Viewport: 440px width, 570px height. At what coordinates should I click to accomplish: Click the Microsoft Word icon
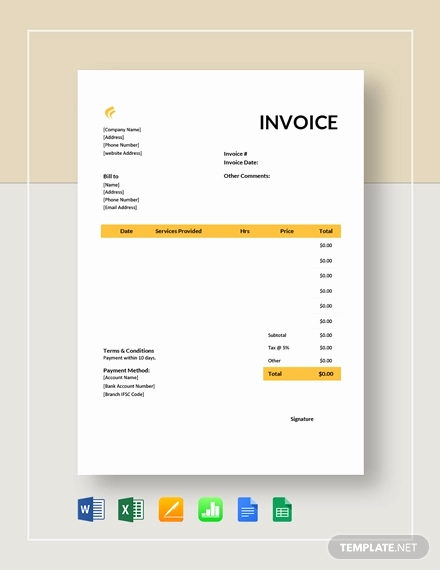click(x=92, y=509)
